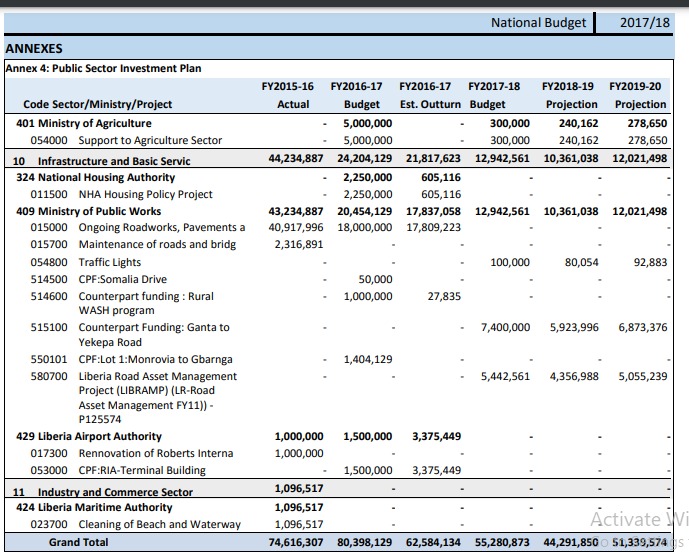Click the ANNEXES section heading
689x552 pixels.
pyautogui.click(x=34, y=48)
